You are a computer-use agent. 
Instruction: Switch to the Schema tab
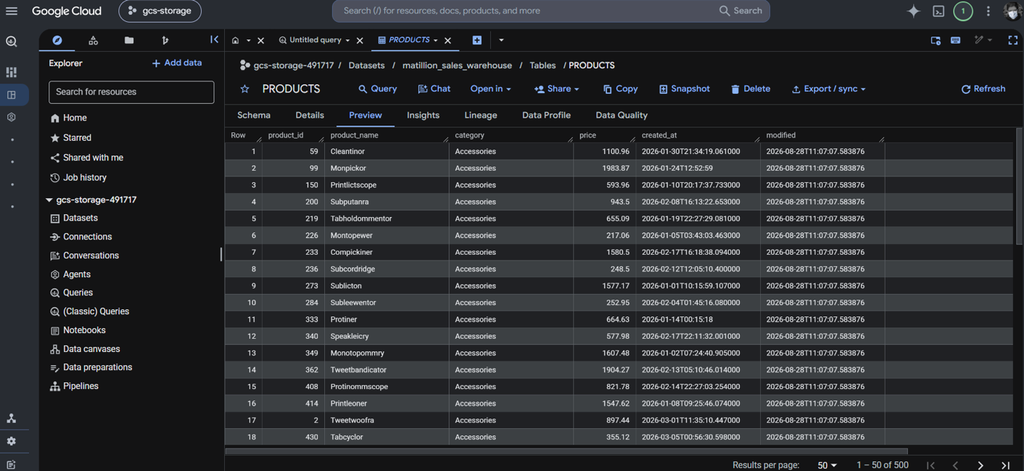click(254, 115)
